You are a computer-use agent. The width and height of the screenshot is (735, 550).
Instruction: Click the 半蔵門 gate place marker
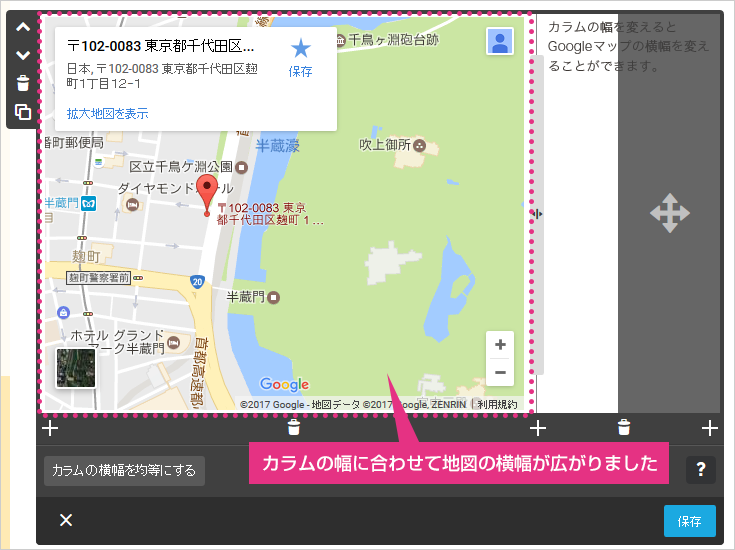point(273,297)
